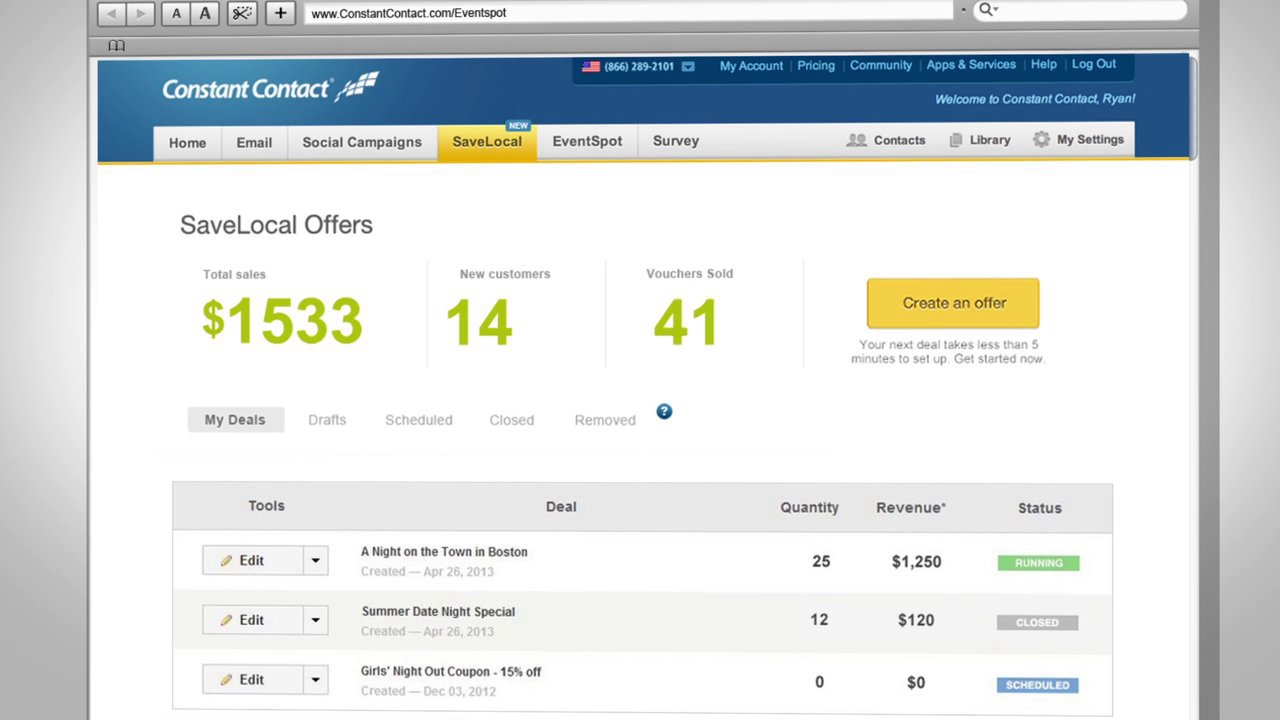The image size is (1280, 720).
Task: Open the A Night on the Town in Boston deal
Action: (444, 552)
